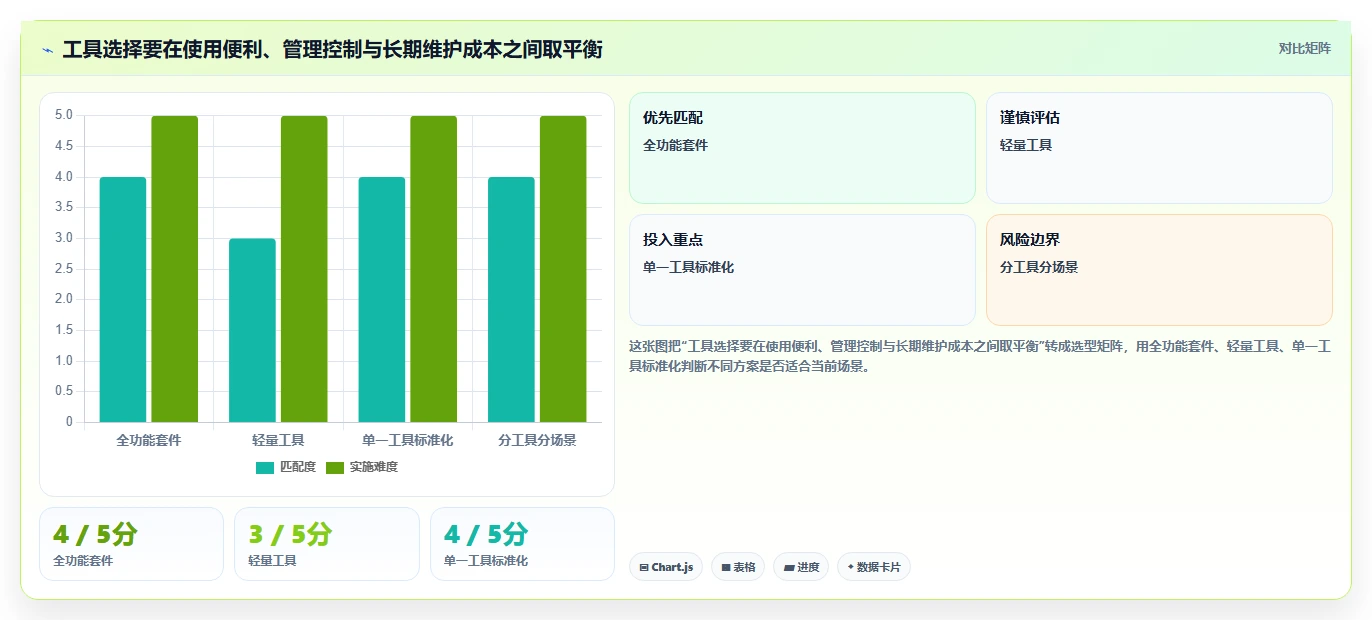Click the 匹配度 legend label text
The width and height of the screenshot is (1372, 620).
(298, 467)
